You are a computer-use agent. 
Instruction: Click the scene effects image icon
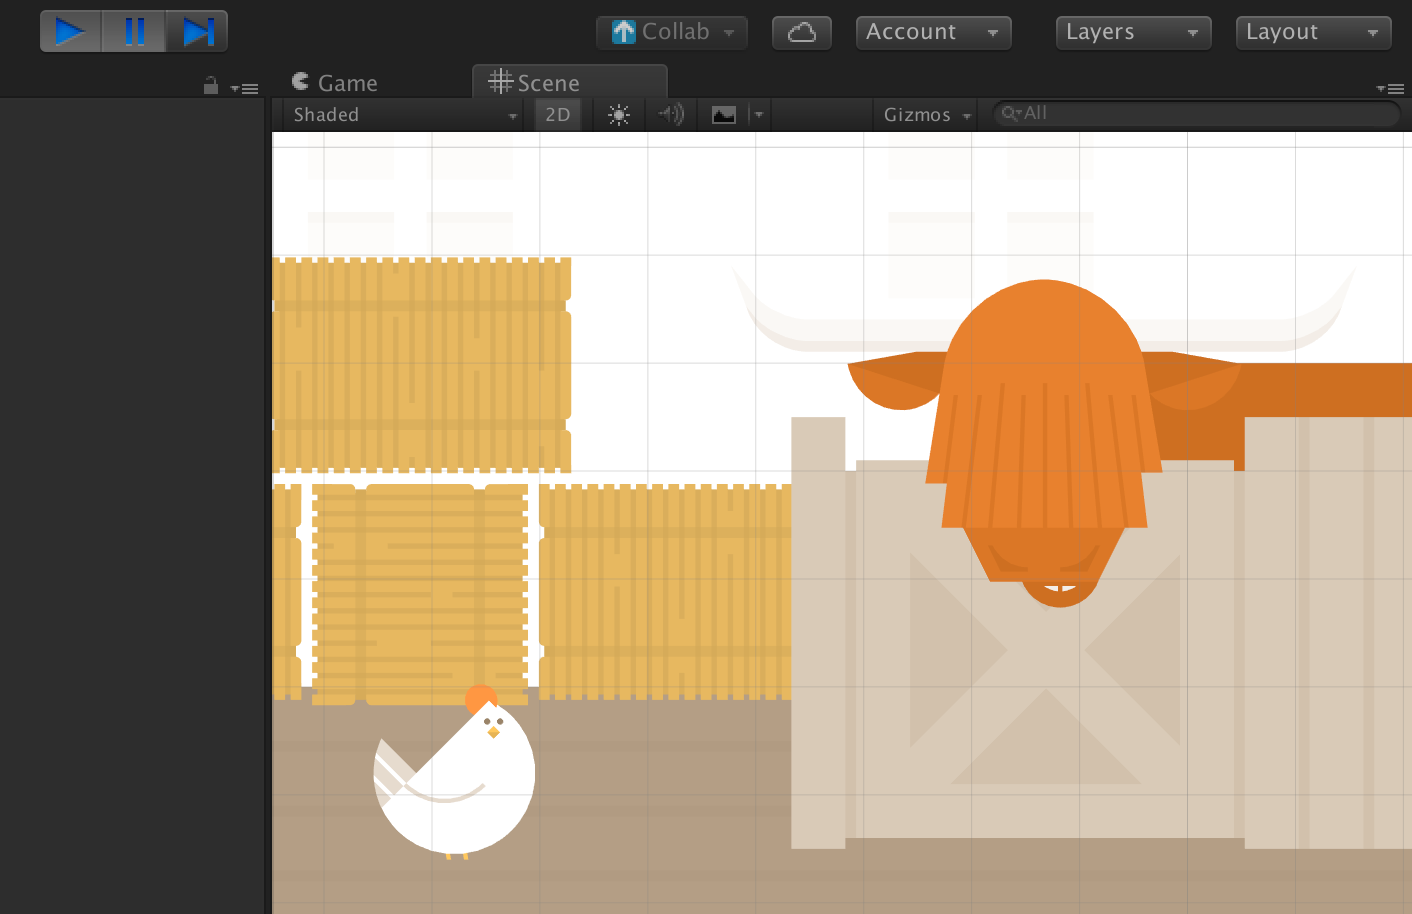tap(725, 114)
